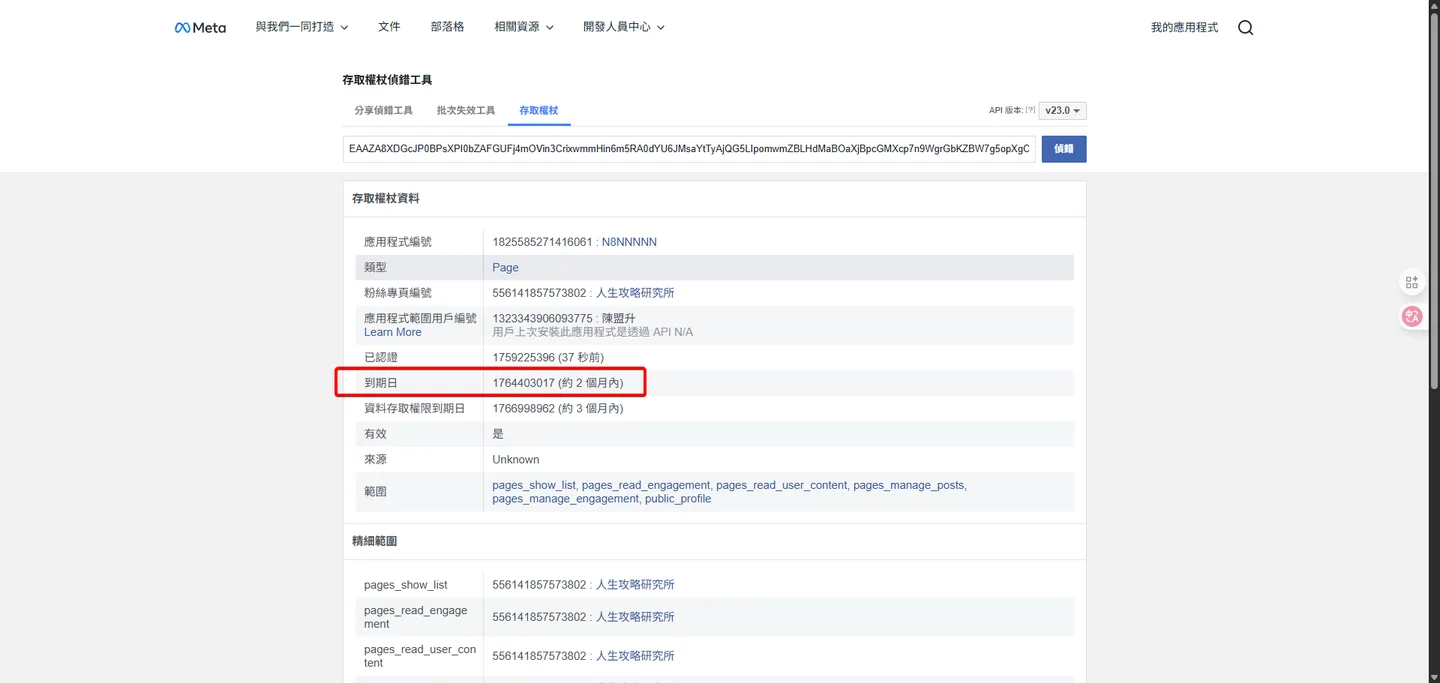This screenshot has width=1440, height=683.
Task: Open the search magnifier icon
Action: coord(1245,28)
